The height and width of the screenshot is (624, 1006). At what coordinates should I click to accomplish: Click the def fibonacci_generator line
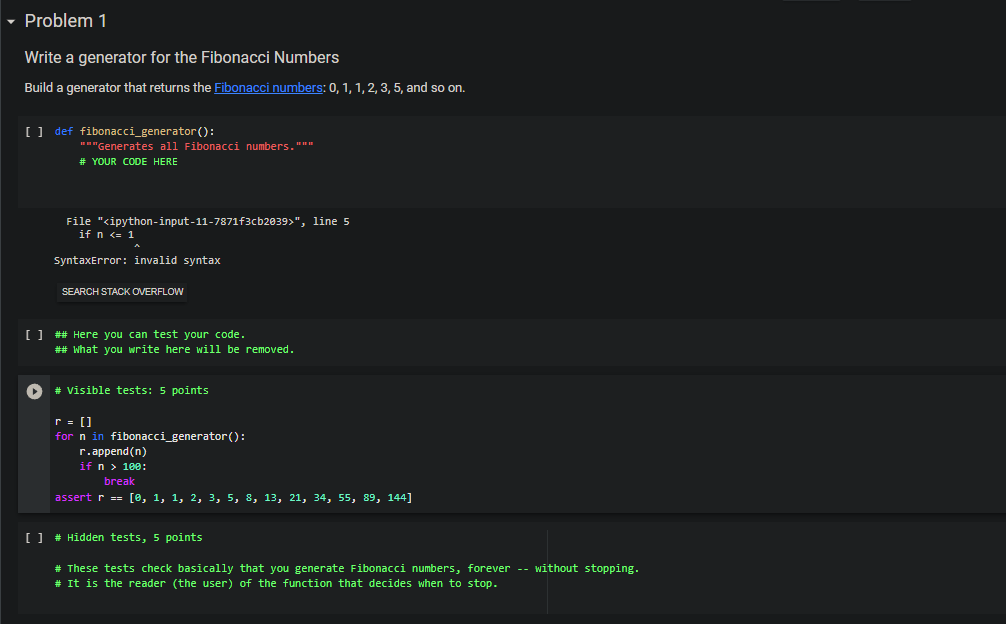click(x=135, y=131)
